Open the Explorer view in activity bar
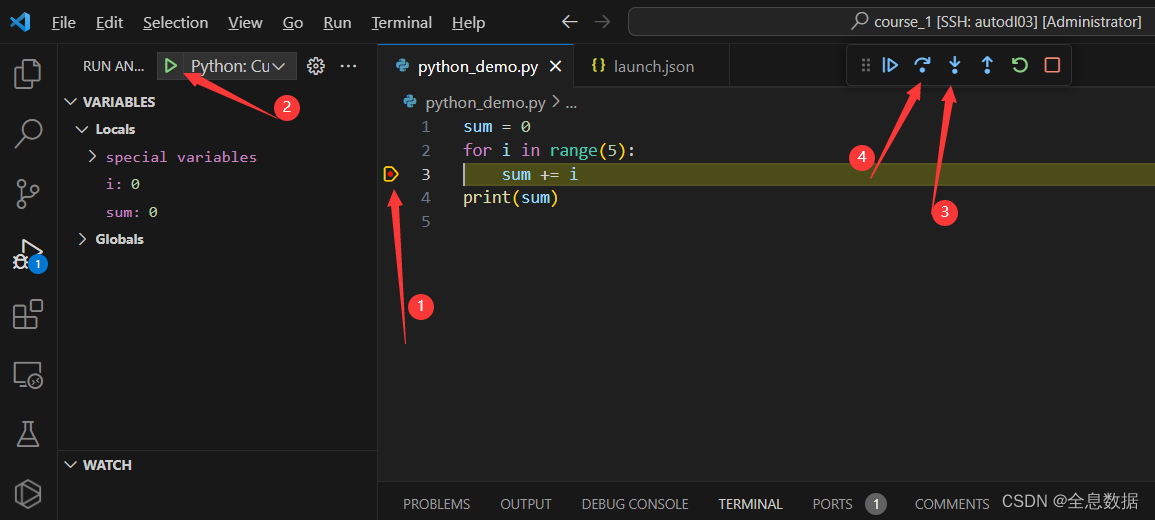Screen dimensions: 1155x520 coord(28,74)
